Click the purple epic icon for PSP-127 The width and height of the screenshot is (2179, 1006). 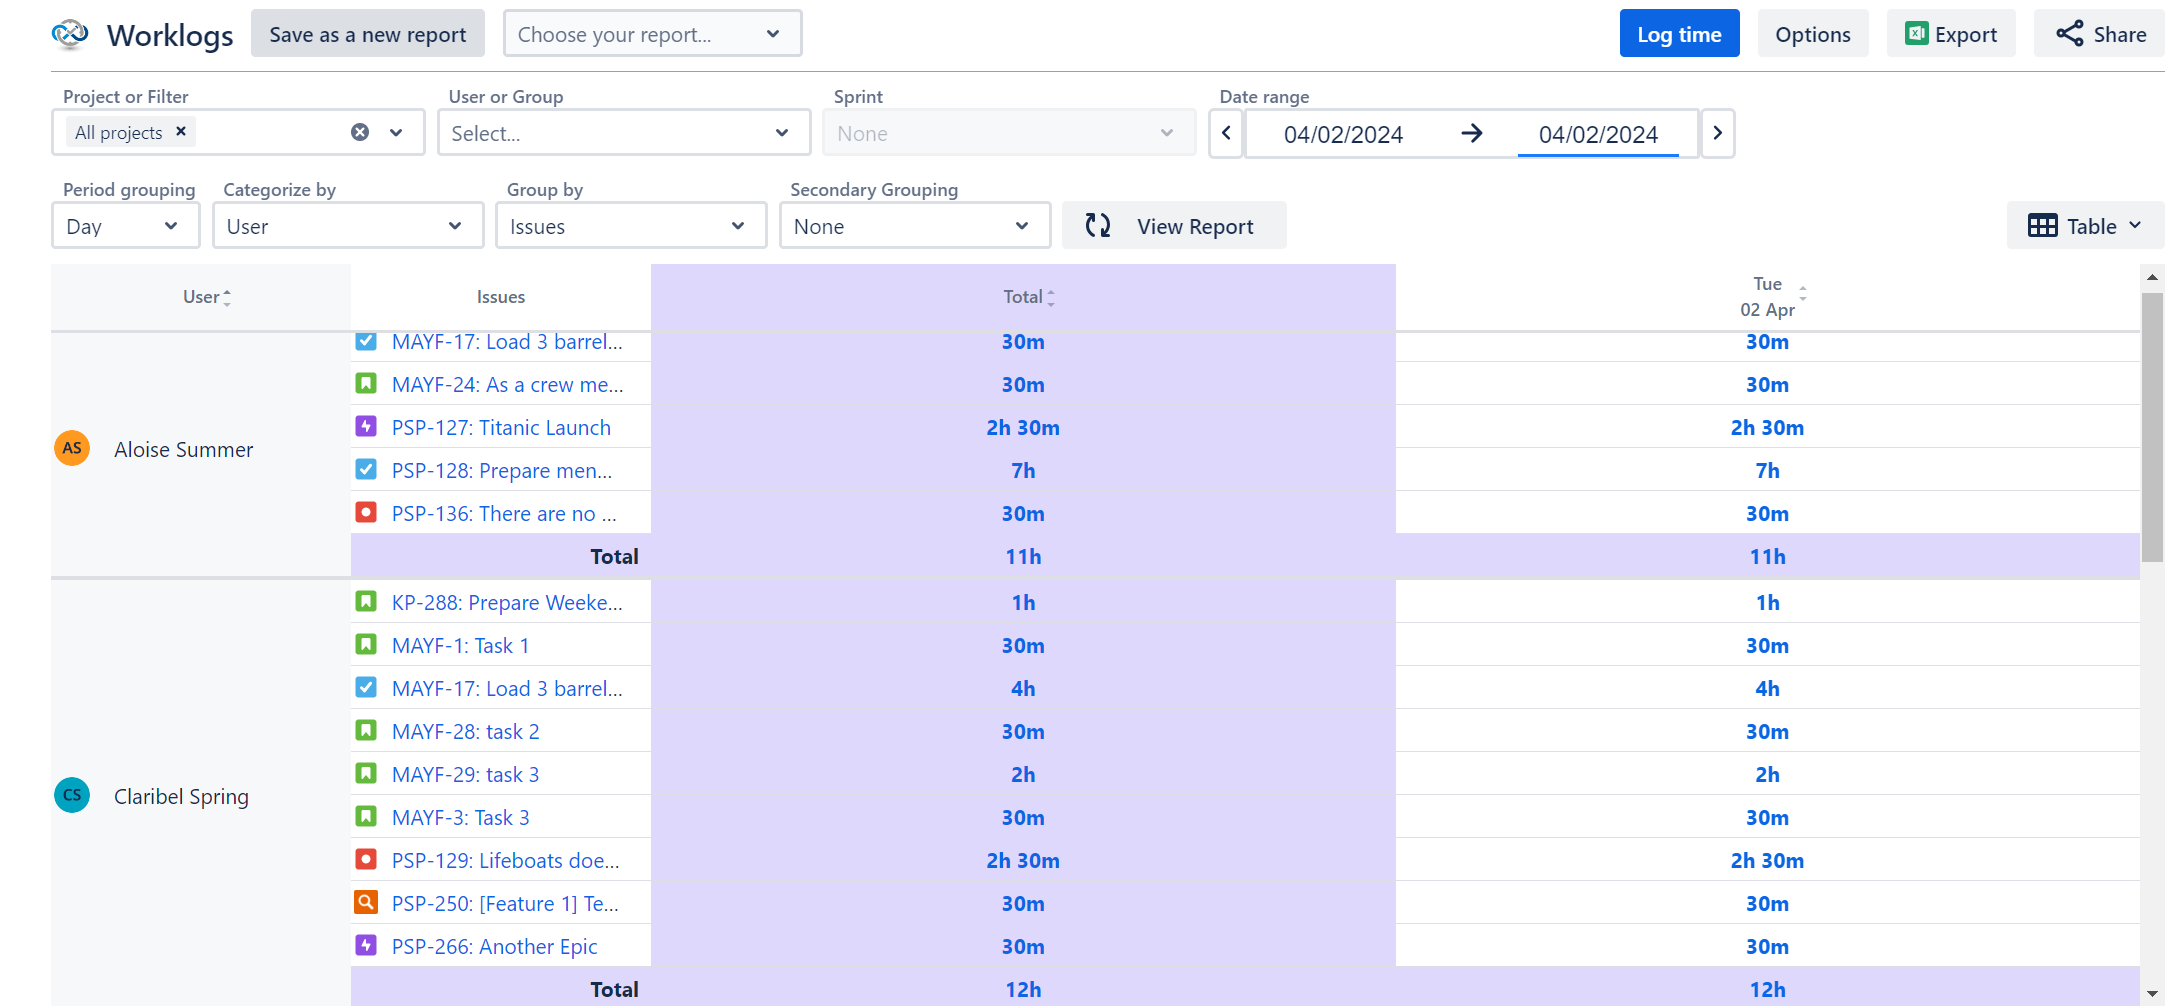[x=366, y=427]
